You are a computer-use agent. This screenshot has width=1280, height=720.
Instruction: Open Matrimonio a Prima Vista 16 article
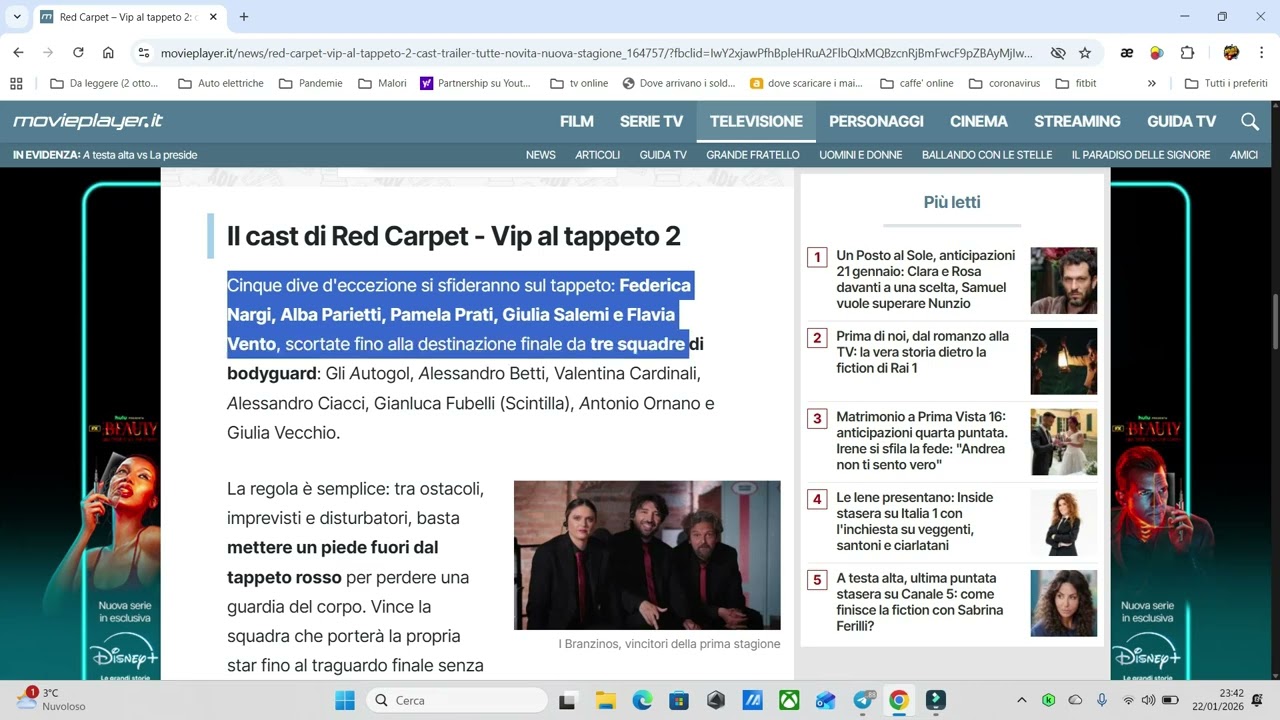922,441
